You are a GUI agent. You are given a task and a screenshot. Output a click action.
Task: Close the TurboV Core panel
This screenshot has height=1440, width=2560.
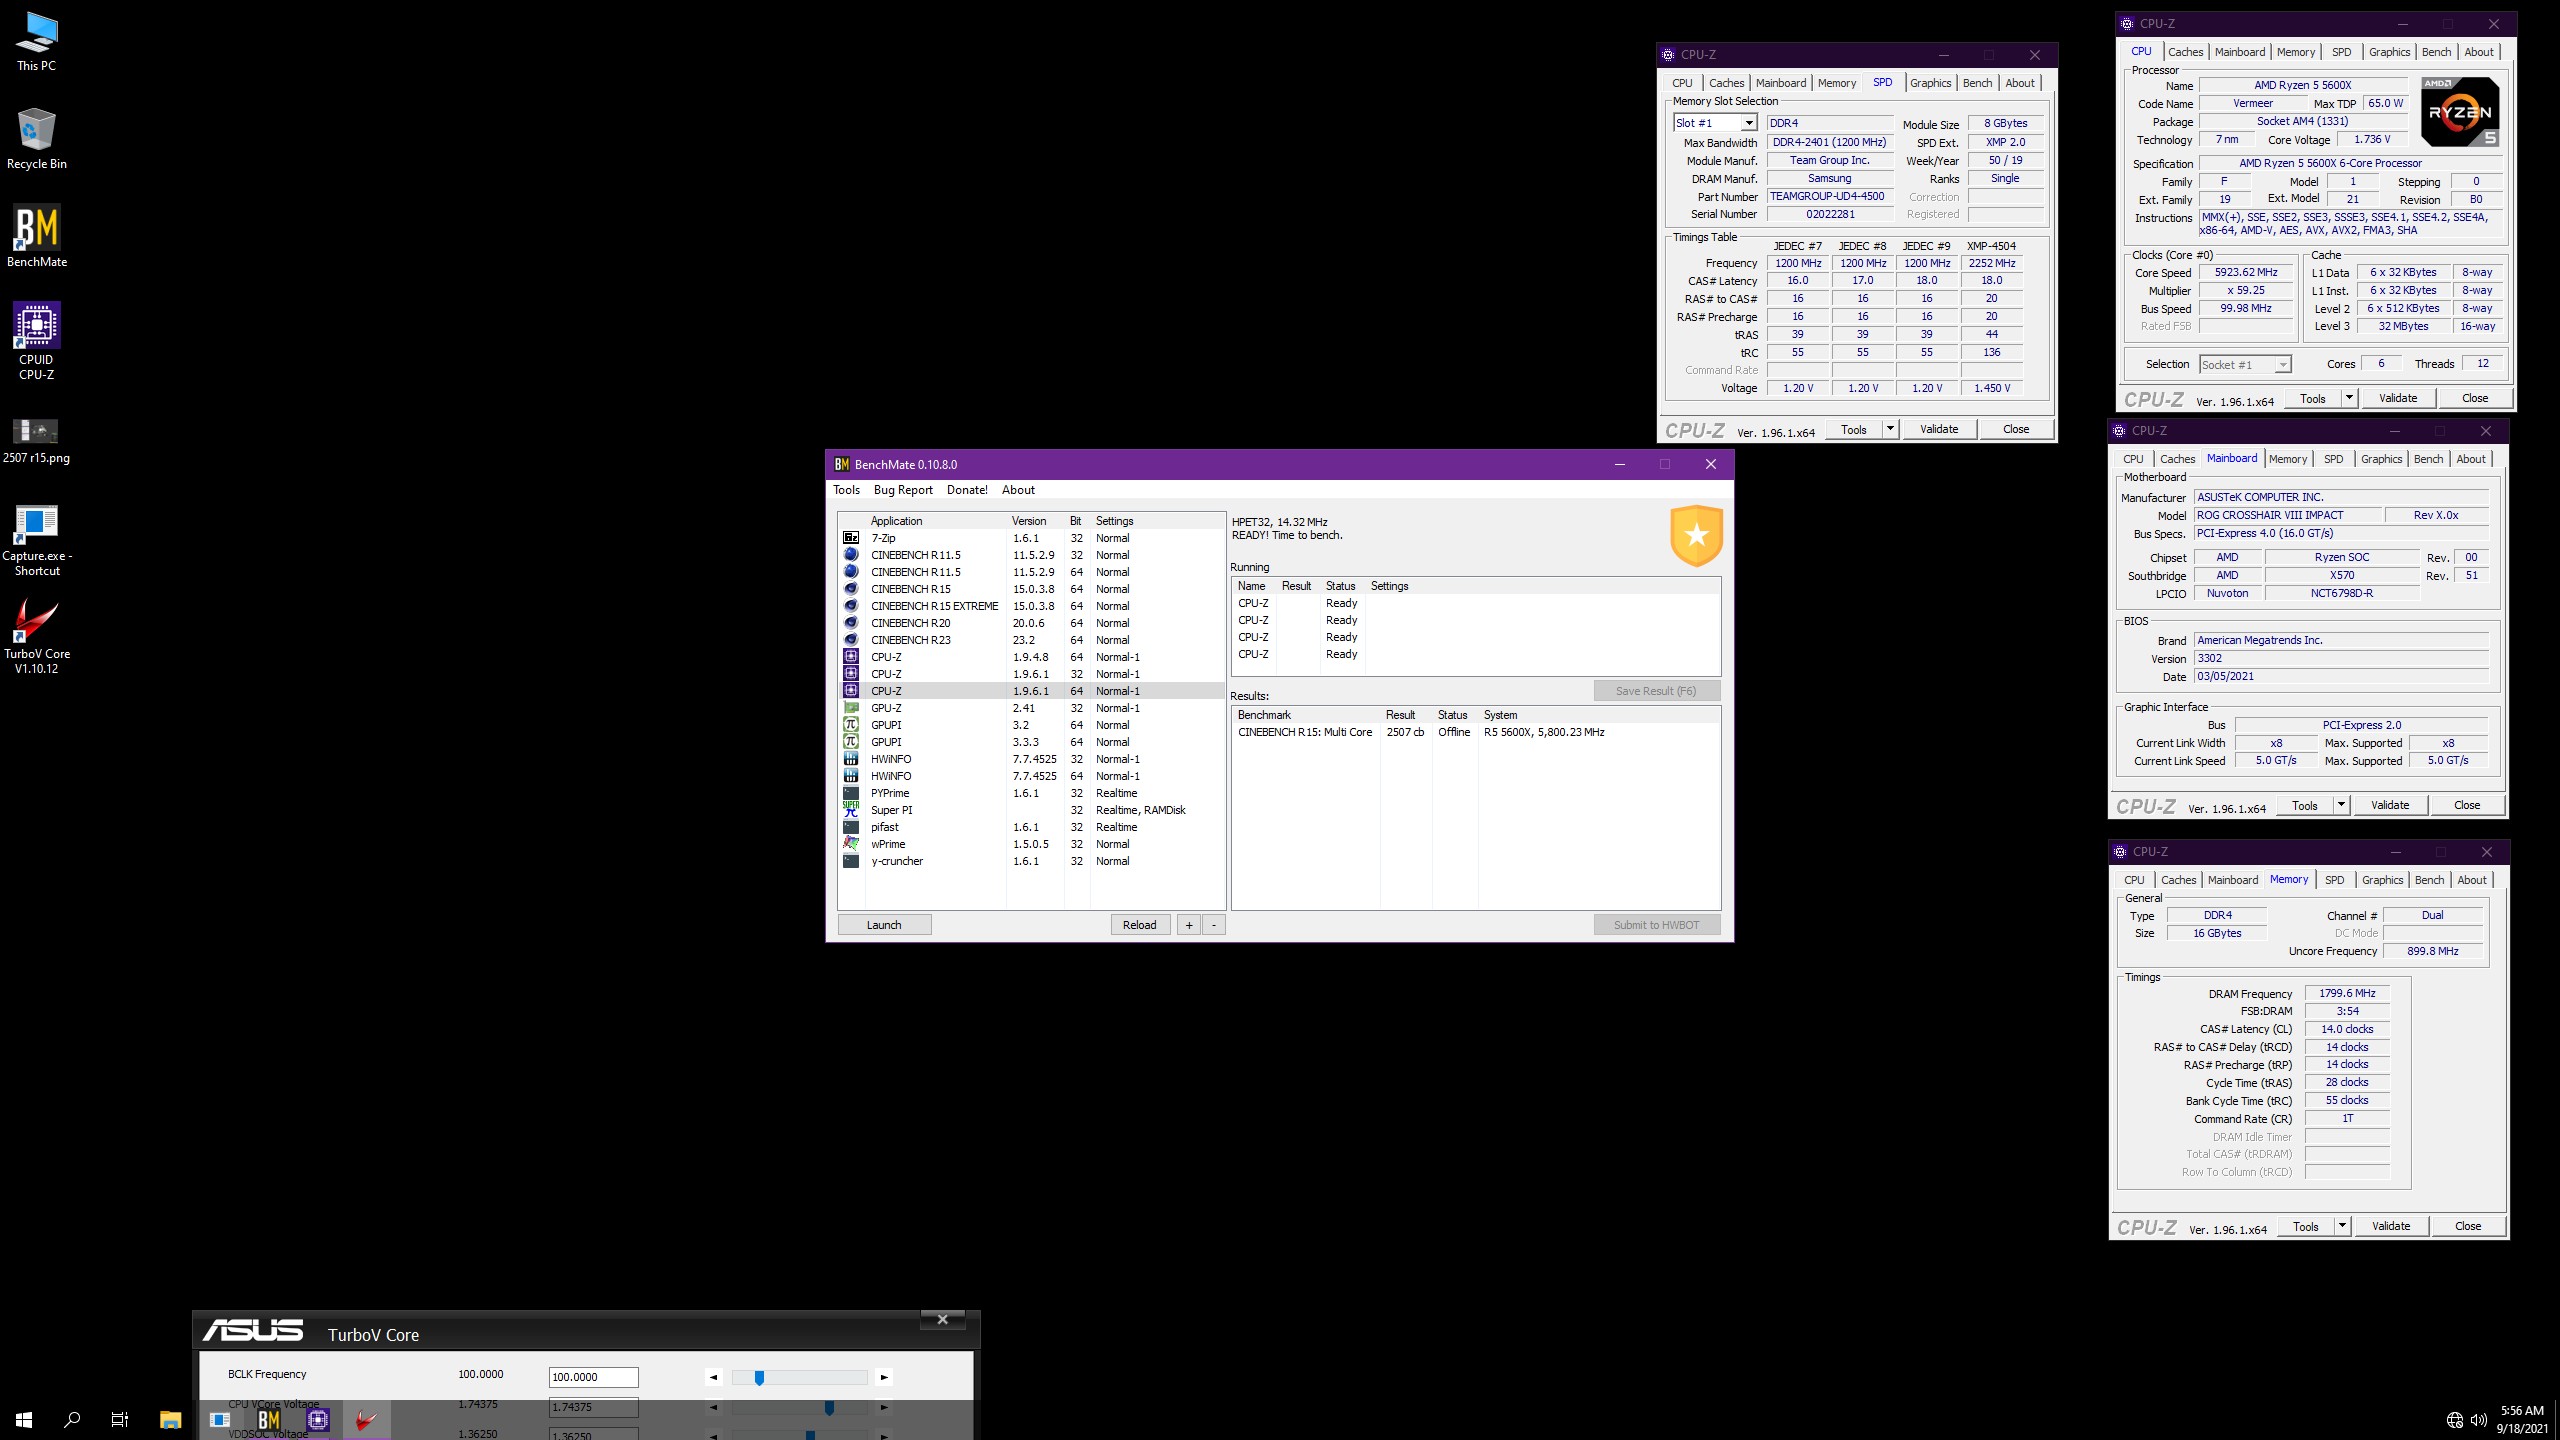pos(942,1319)
